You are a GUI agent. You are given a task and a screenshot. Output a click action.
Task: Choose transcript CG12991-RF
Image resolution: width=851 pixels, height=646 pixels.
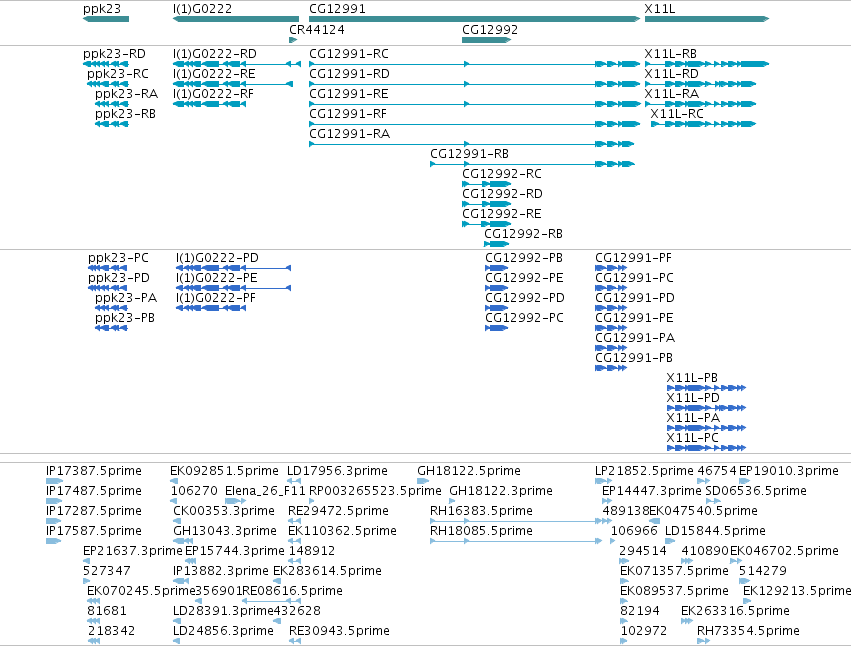pyautogui.click(x=475, y=124)
